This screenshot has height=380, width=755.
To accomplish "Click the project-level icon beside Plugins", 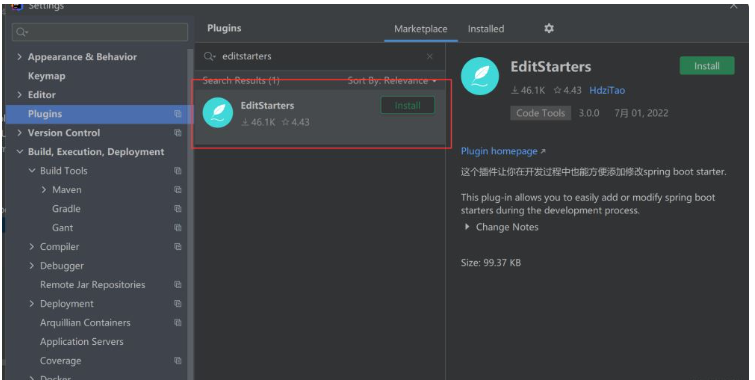I will pyautogui.click(x=178, y=114).
